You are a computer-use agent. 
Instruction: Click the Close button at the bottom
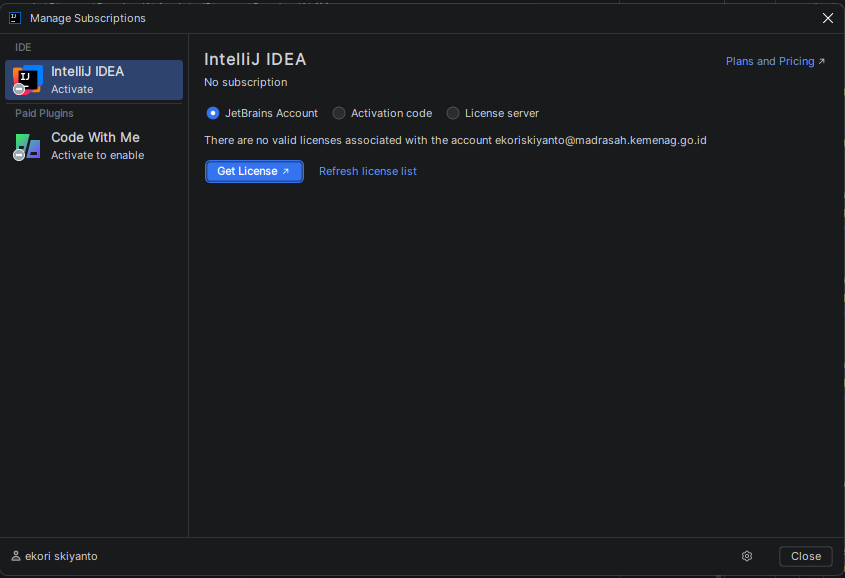[x=806, y=556]
